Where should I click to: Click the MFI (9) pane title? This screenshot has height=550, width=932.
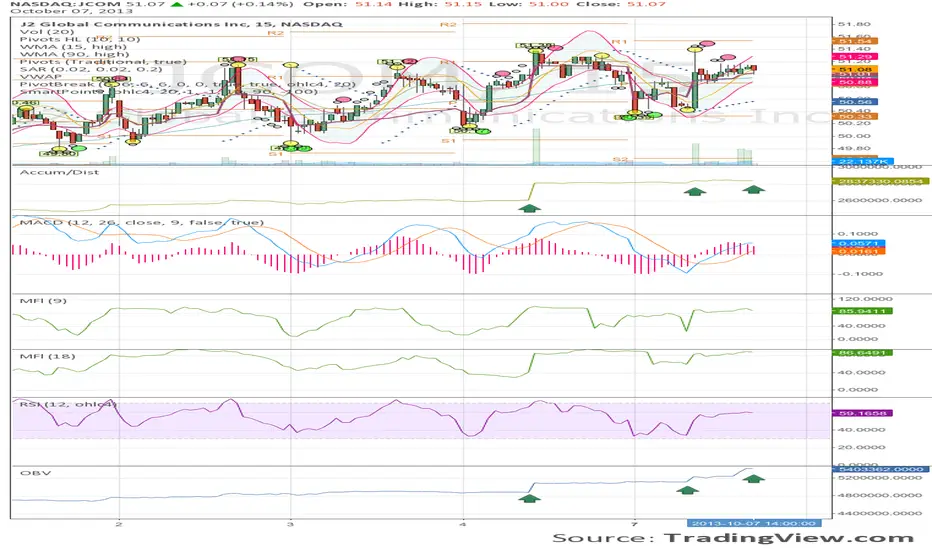[x=43, y=301]
